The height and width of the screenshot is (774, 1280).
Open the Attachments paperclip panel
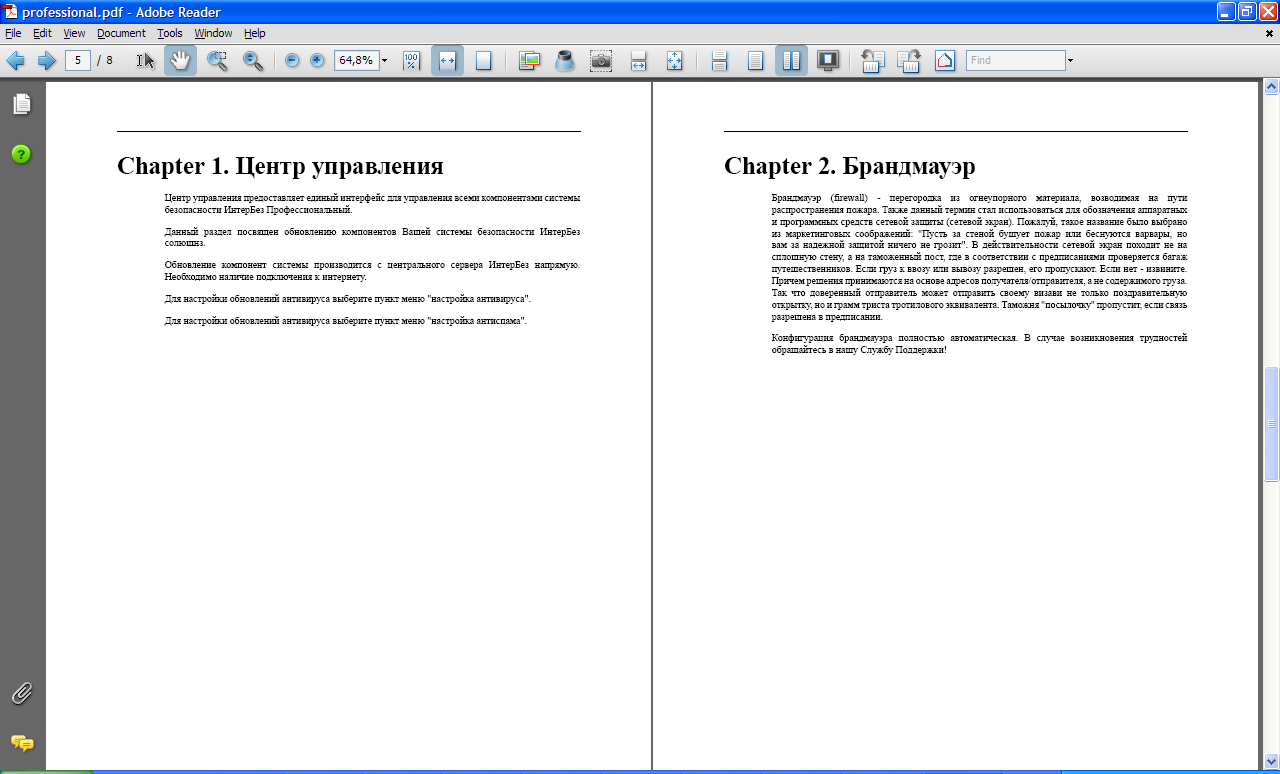(21, 693)
